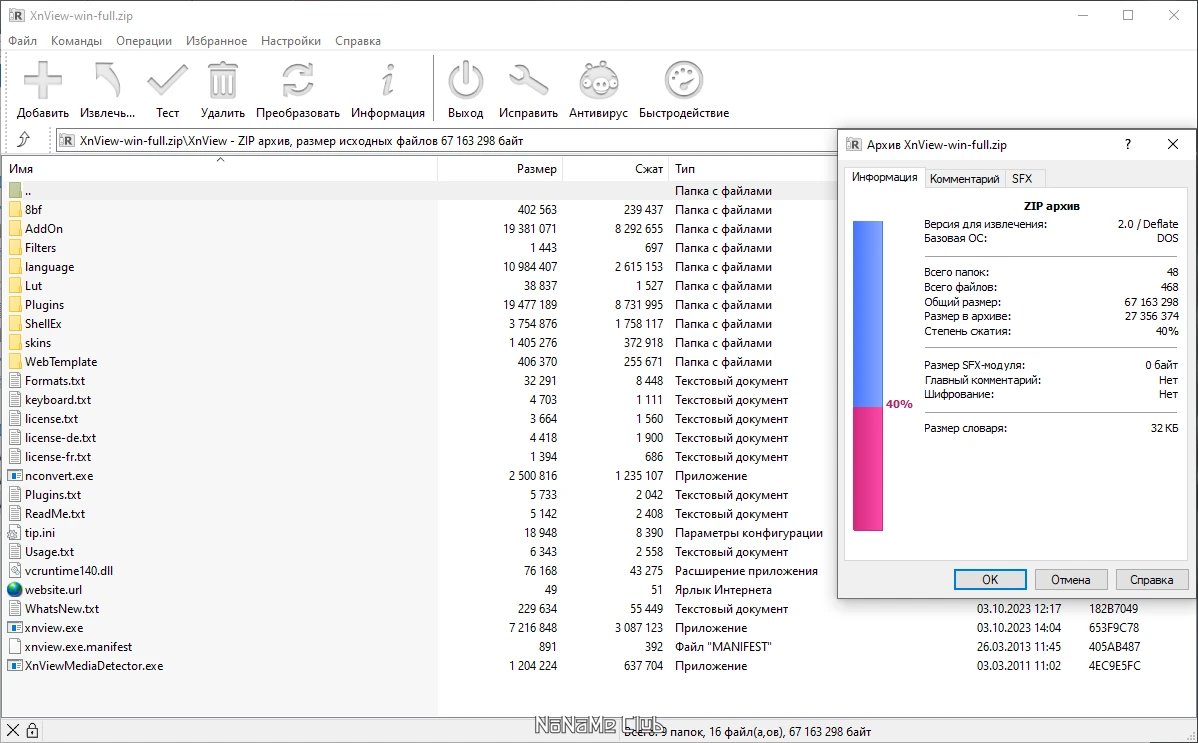Launch the Антивирус scan icon
The width and height of the screenshot is (1198, 743).
coord(598,80)
